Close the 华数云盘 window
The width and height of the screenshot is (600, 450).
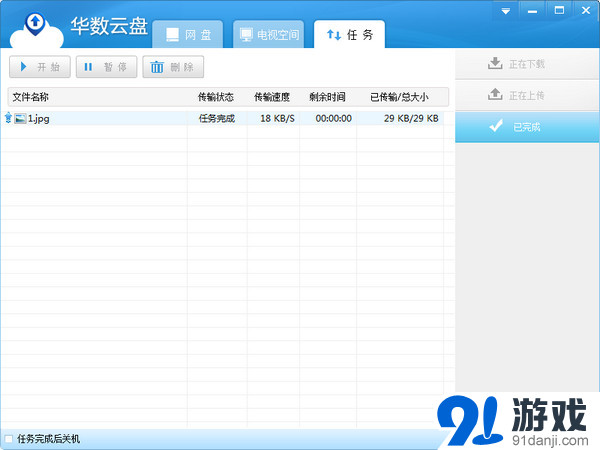click(x=586, y=11)
